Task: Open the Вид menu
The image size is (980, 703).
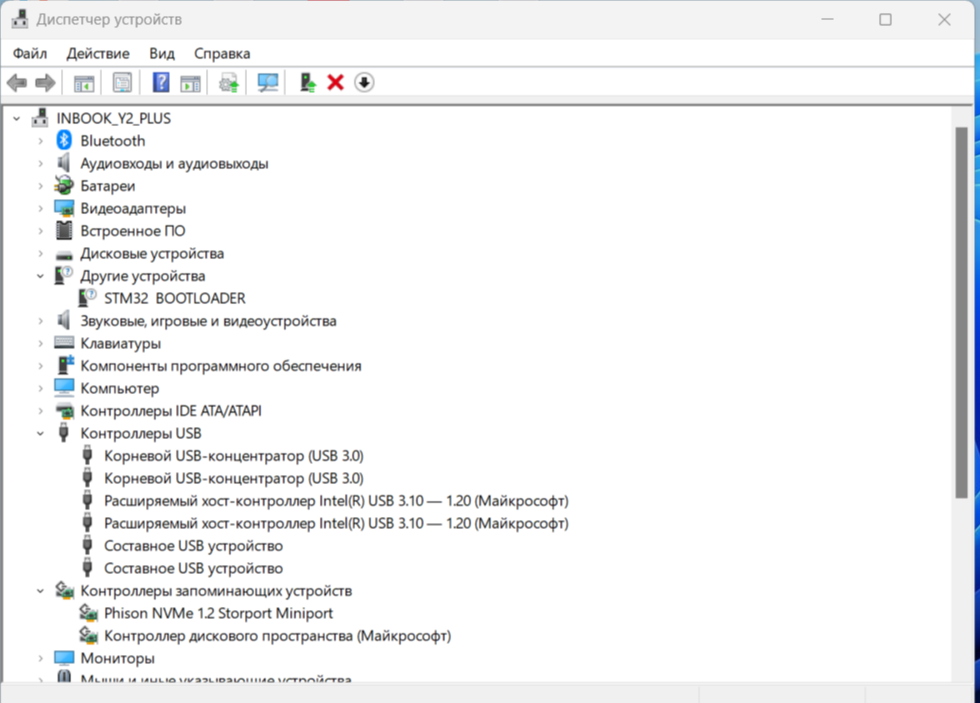Action: (162, 53)
